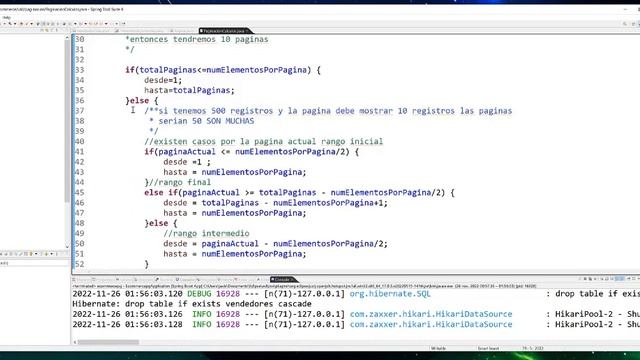Click the console horizontal scrollbar thumb
The image size is (640, 360).
(x=108, y=342)
